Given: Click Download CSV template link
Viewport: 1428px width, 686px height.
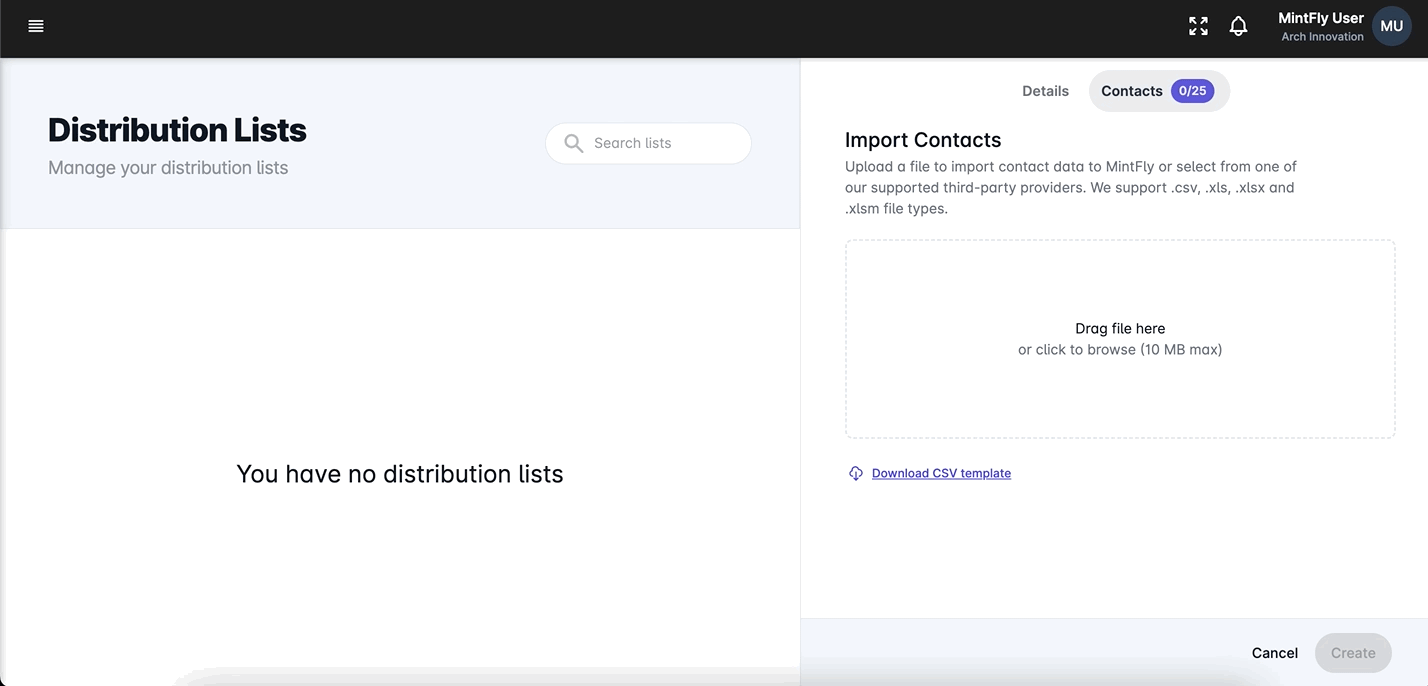Looking at the screenshot, I should [941, 474].
